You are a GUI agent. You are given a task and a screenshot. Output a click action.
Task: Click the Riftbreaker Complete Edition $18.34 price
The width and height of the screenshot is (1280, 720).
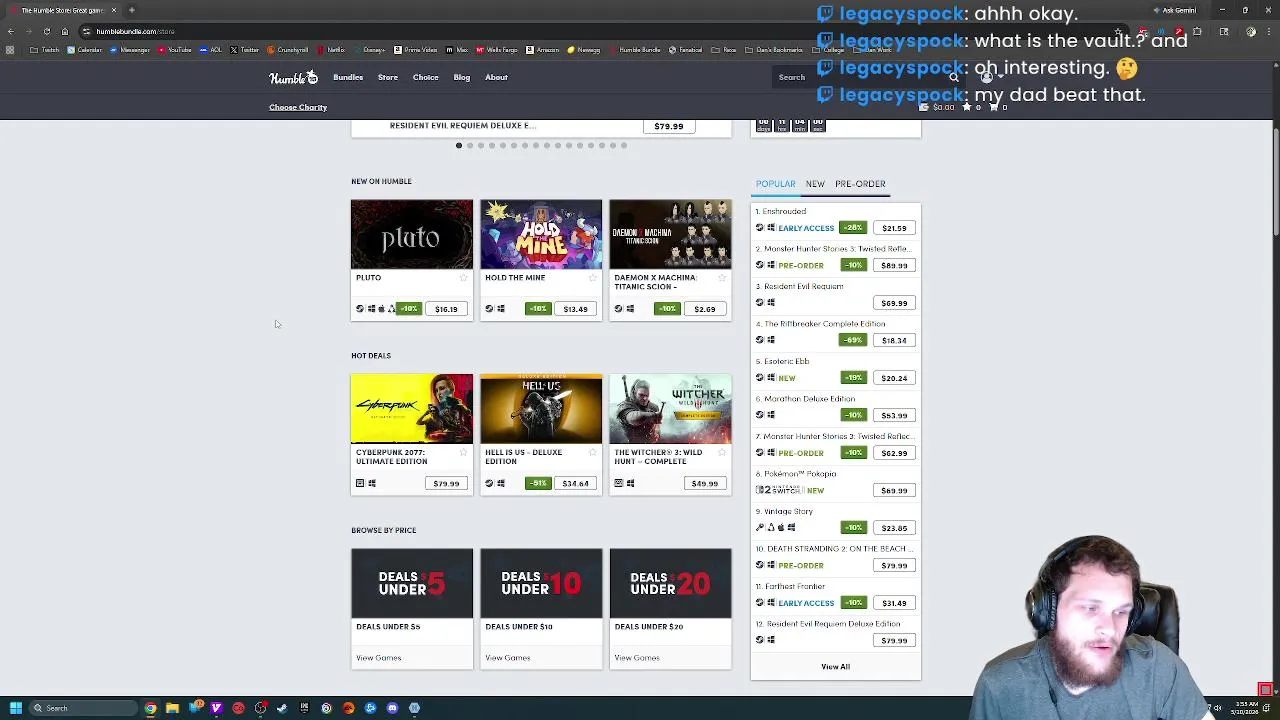click(894, 341)
